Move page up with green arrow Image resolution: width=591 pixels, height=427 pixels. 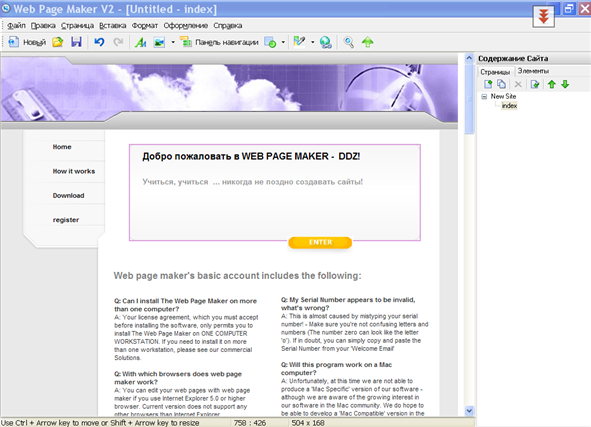(x=552, y=84)
